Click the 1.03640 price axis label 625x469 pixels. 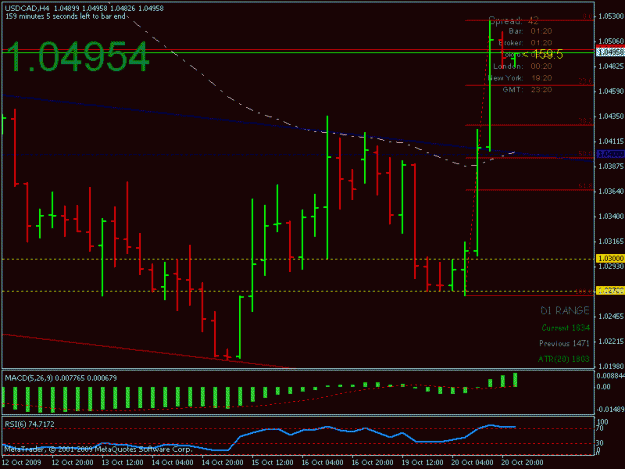click(611, 191)
